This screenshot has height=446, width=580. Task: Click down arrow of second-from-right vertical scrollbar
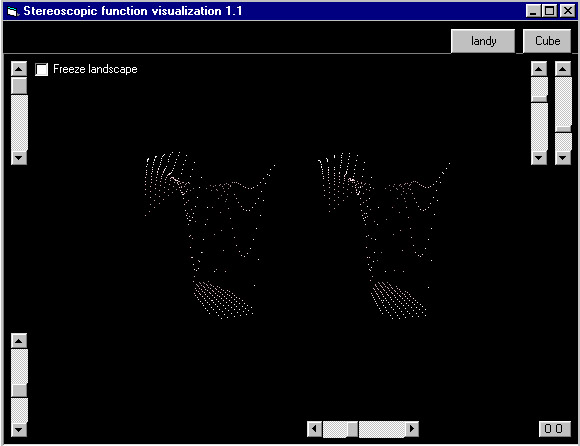pos(539,158)
